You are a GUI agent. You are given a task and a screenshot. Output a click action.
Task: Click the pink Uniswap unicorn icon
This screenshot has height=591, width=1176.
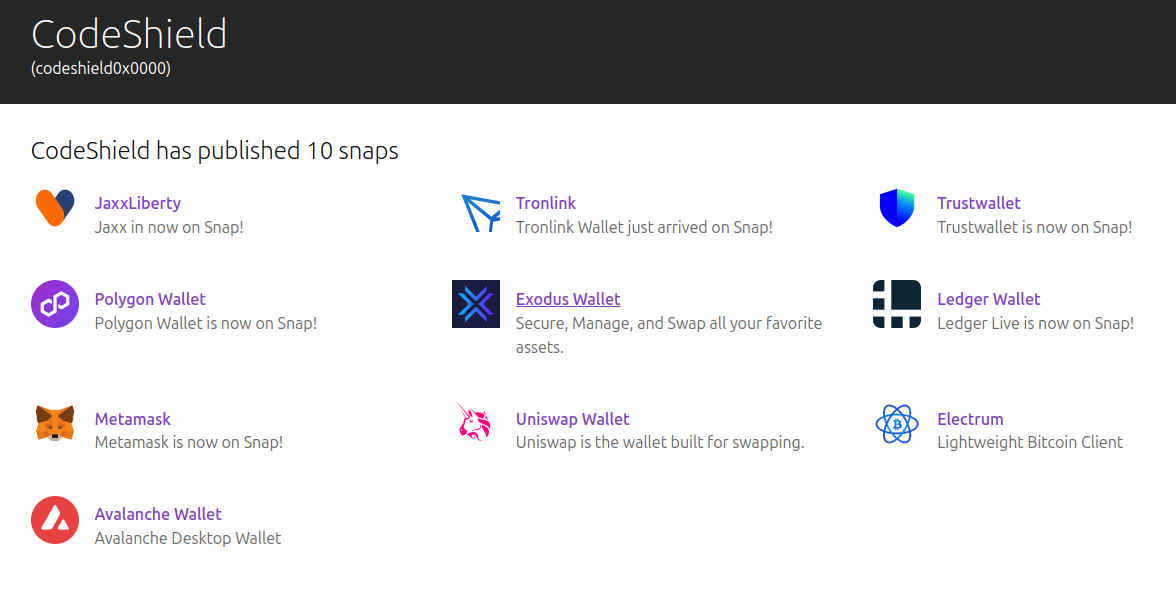[x=474, y=421]
